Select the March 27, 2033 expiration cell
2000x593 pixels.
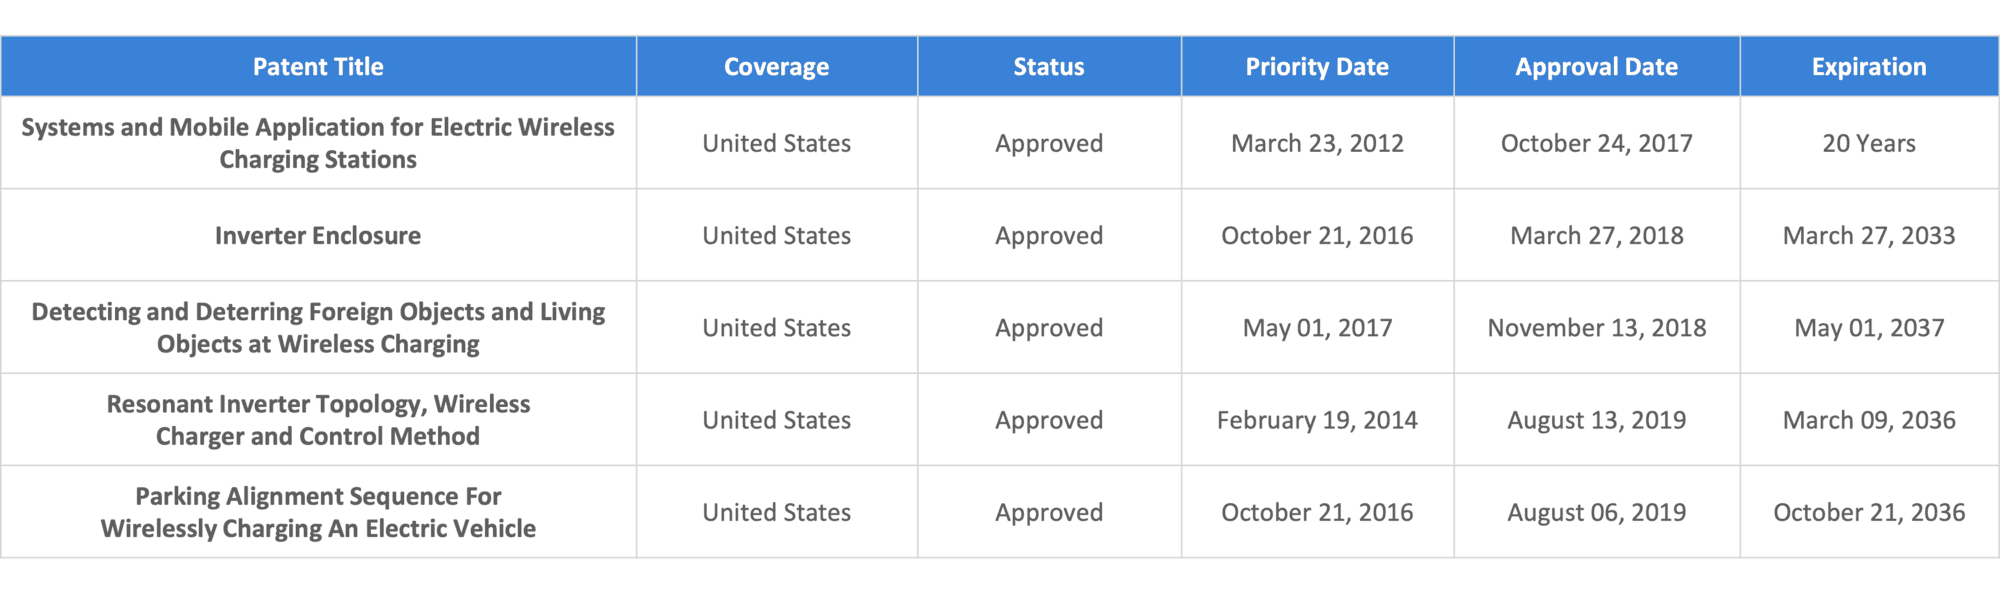(1869, 236)
